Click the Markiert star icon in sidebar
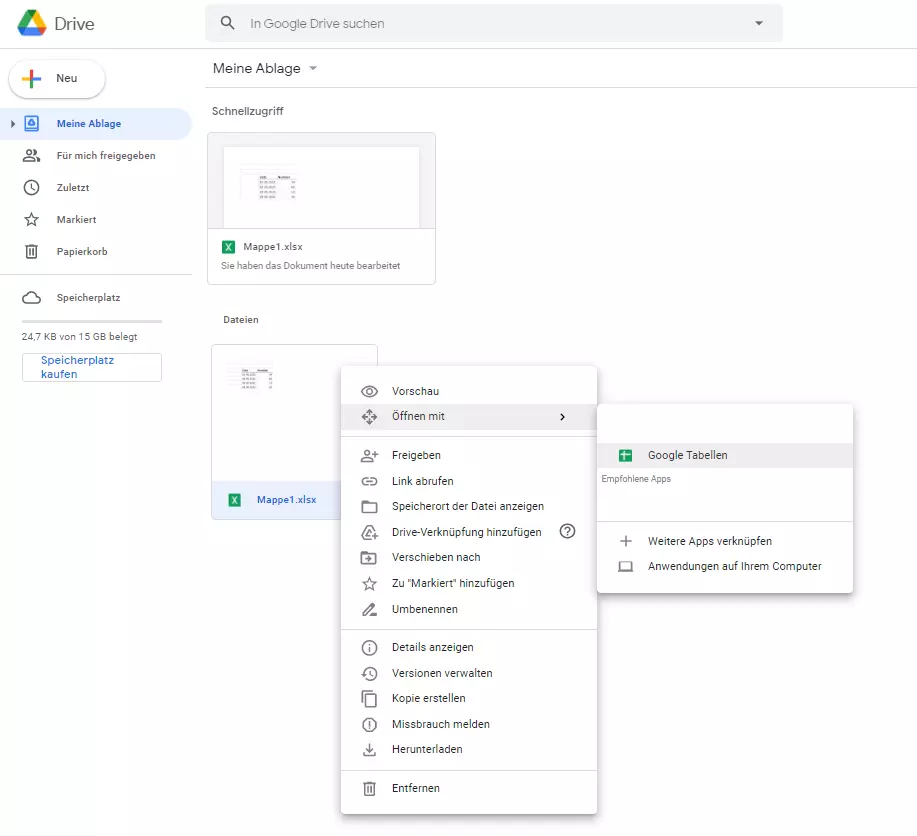This screenshot has height=836, width=917. pyautogui.click(x=32, y=219)
